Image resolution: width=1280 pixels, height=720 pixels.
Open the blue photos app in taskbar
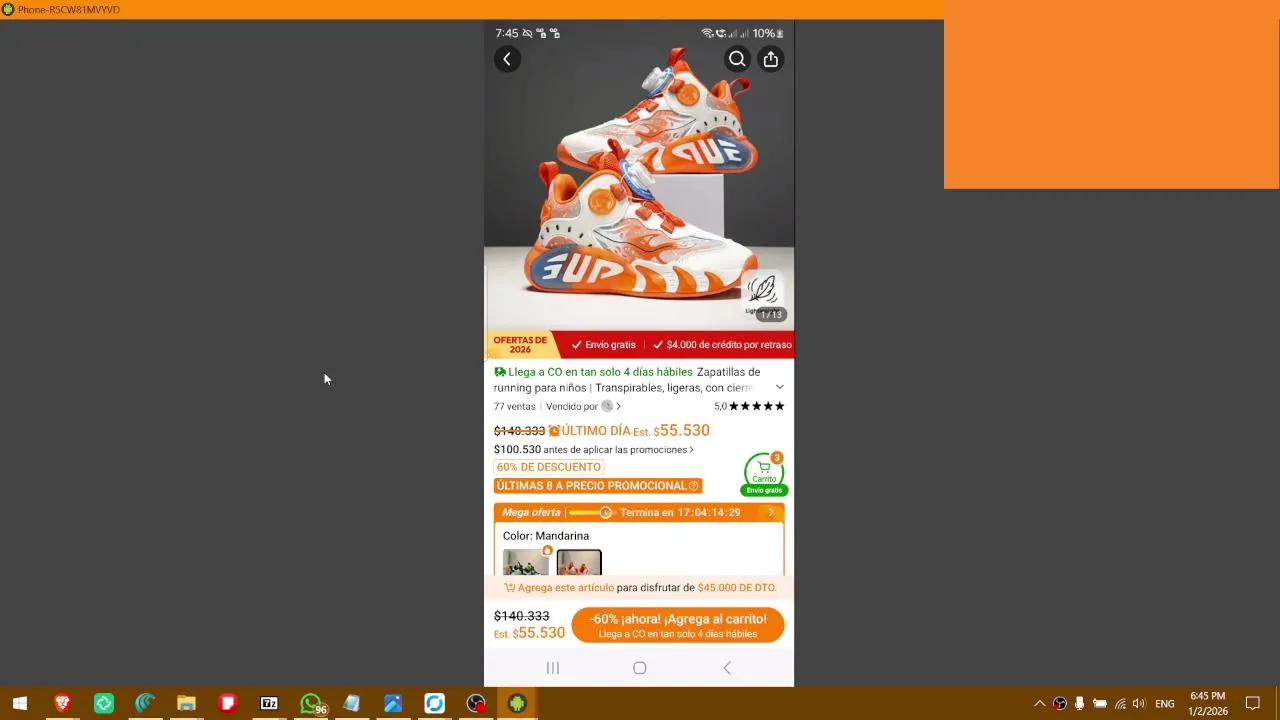(393, 703)
